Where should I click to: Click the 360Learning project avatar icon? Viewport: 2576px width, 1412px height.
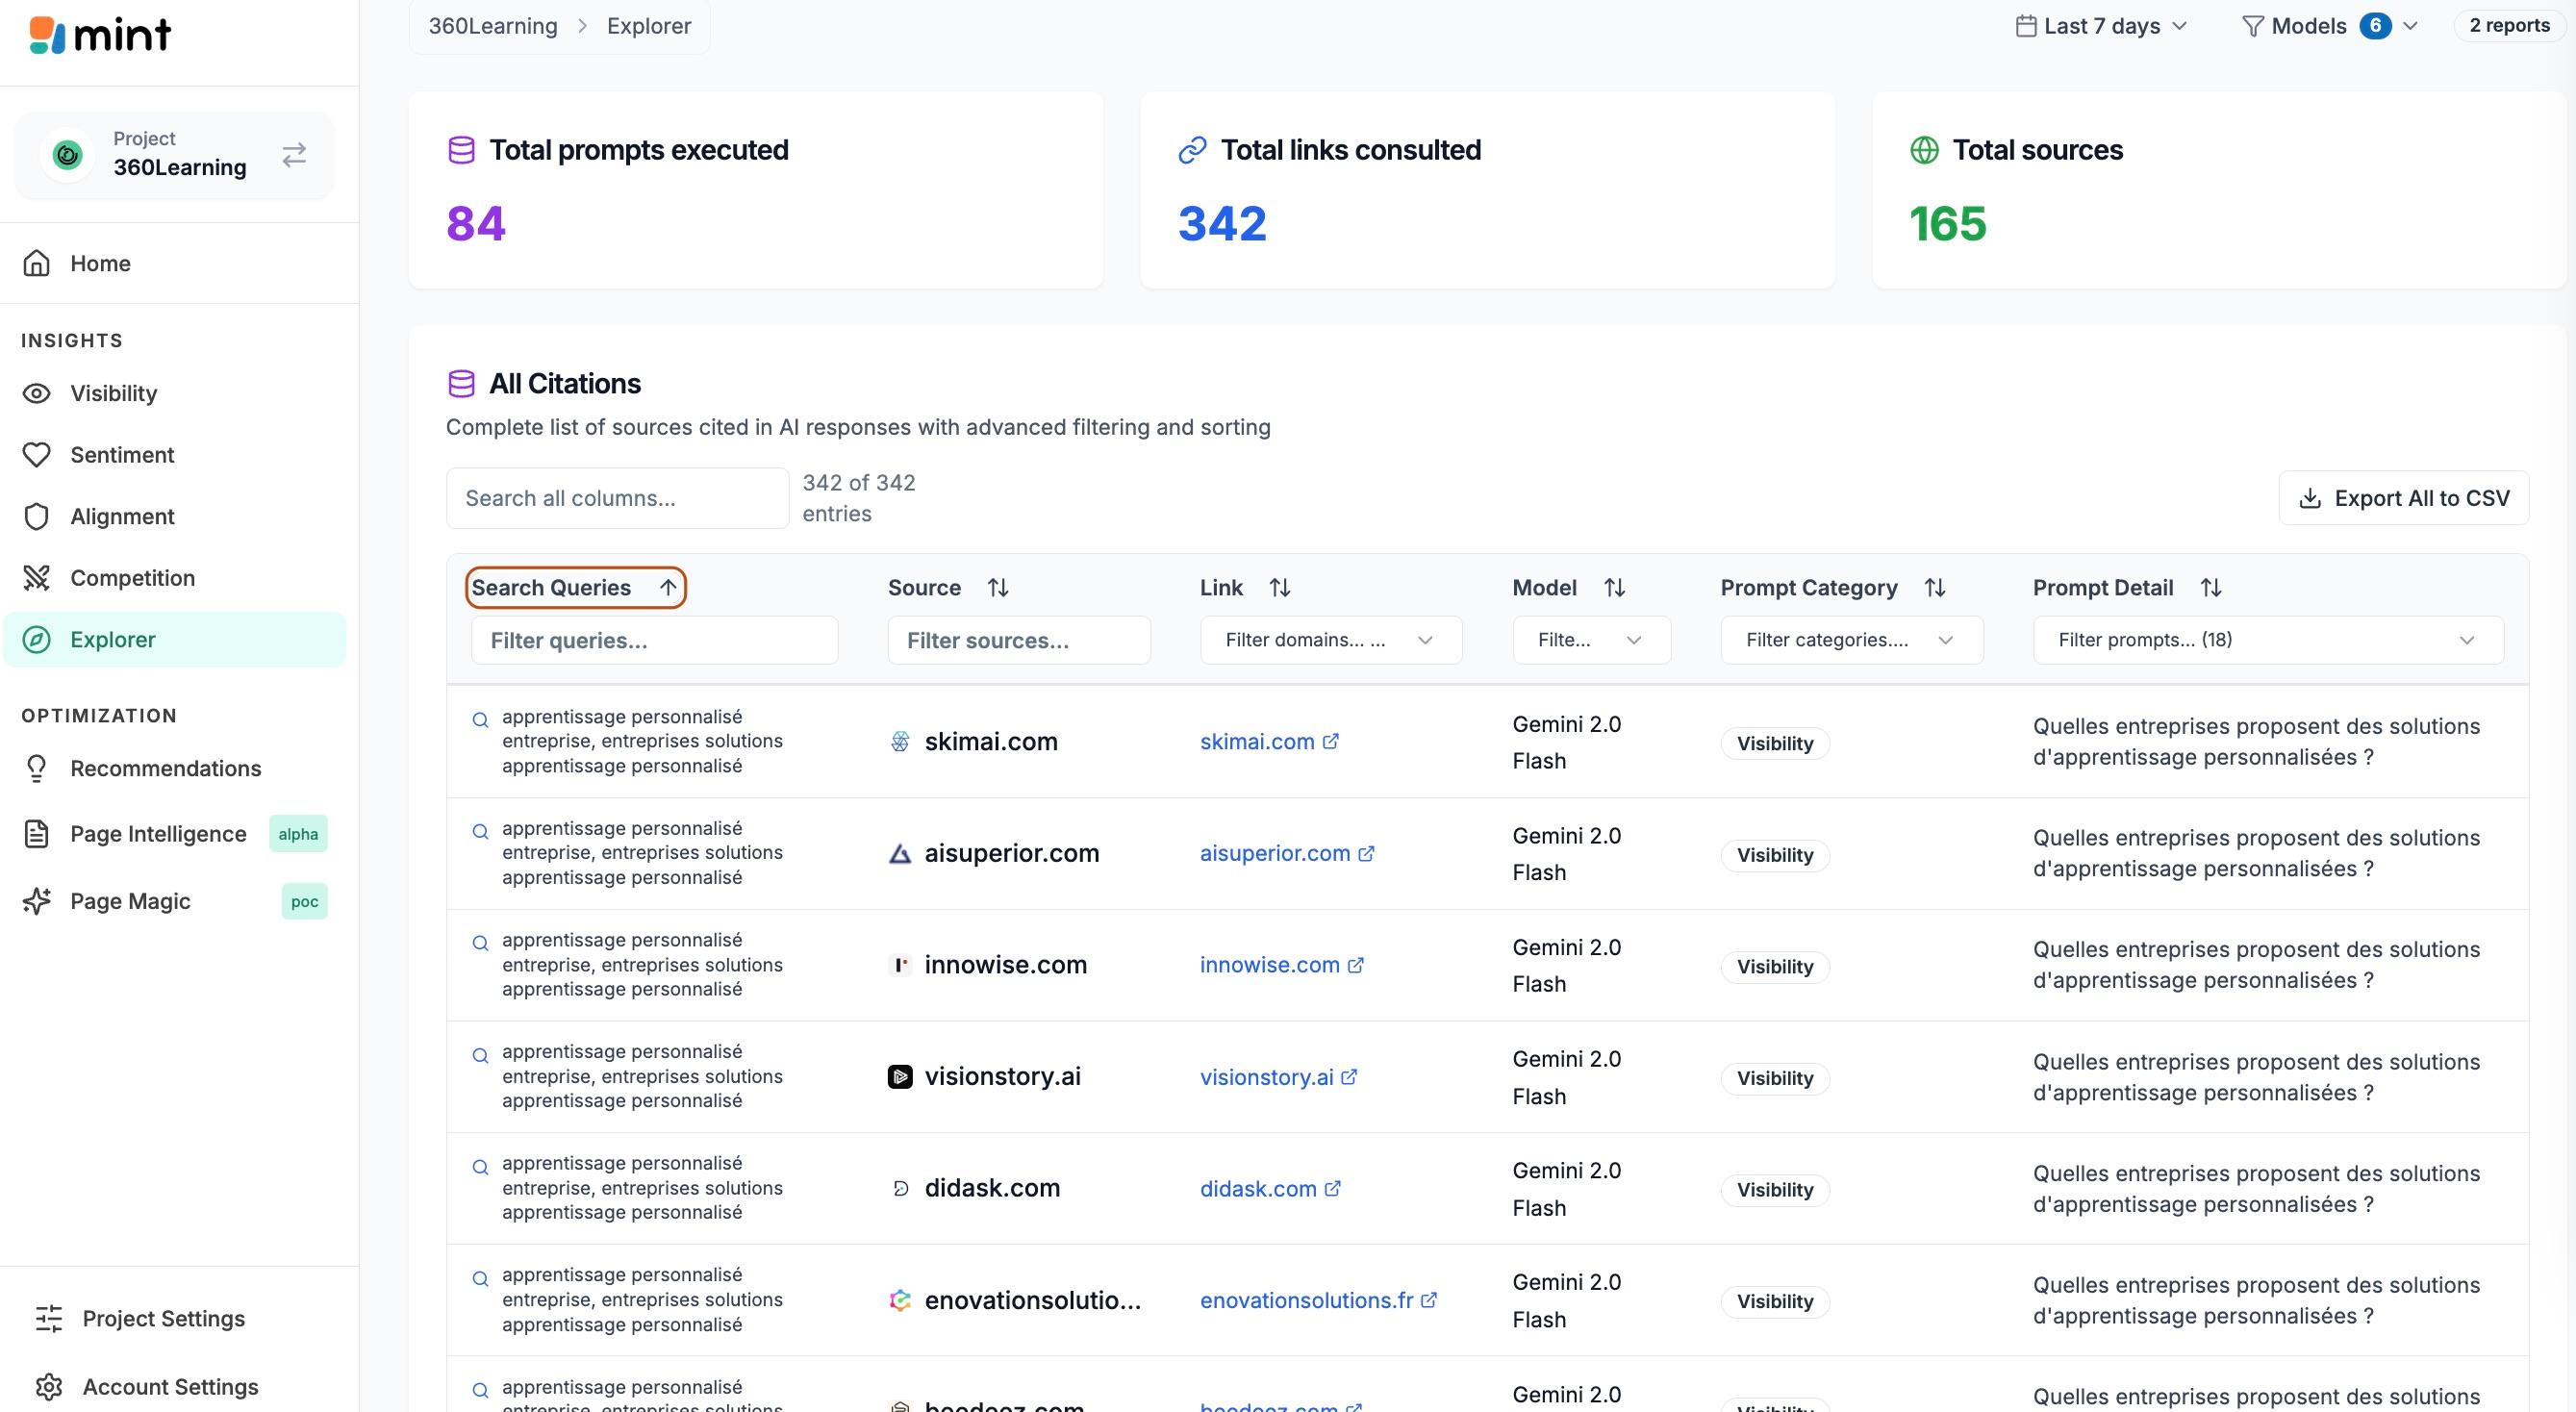tap(67, 155)
